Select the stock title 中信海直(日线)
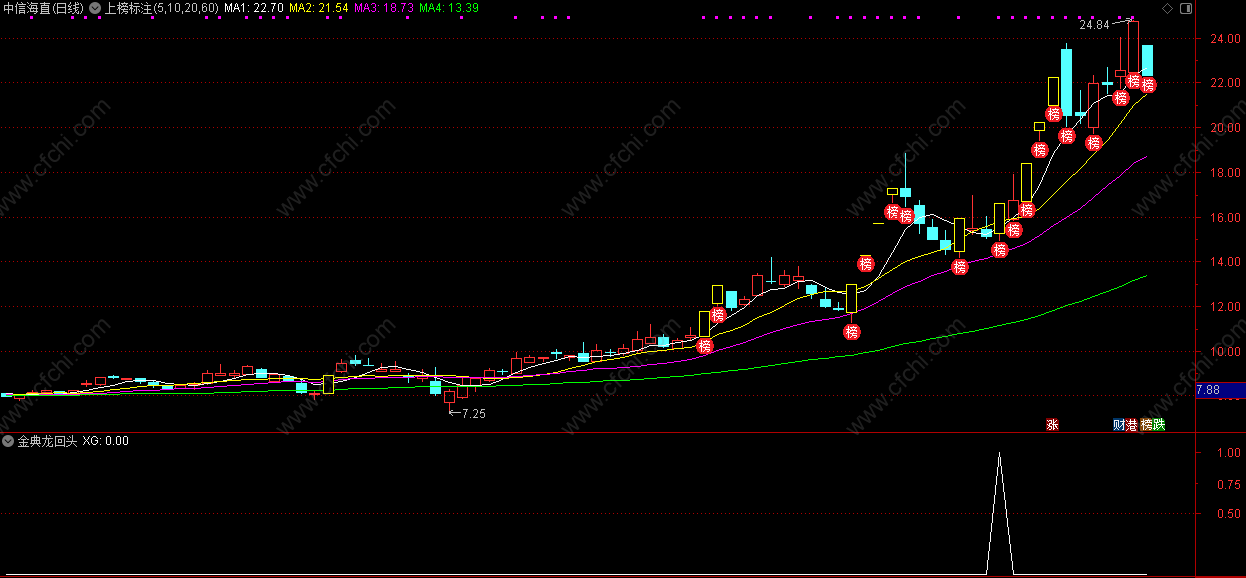The image size is (1246, 578). pyautogui.click(x=44, y=8)
